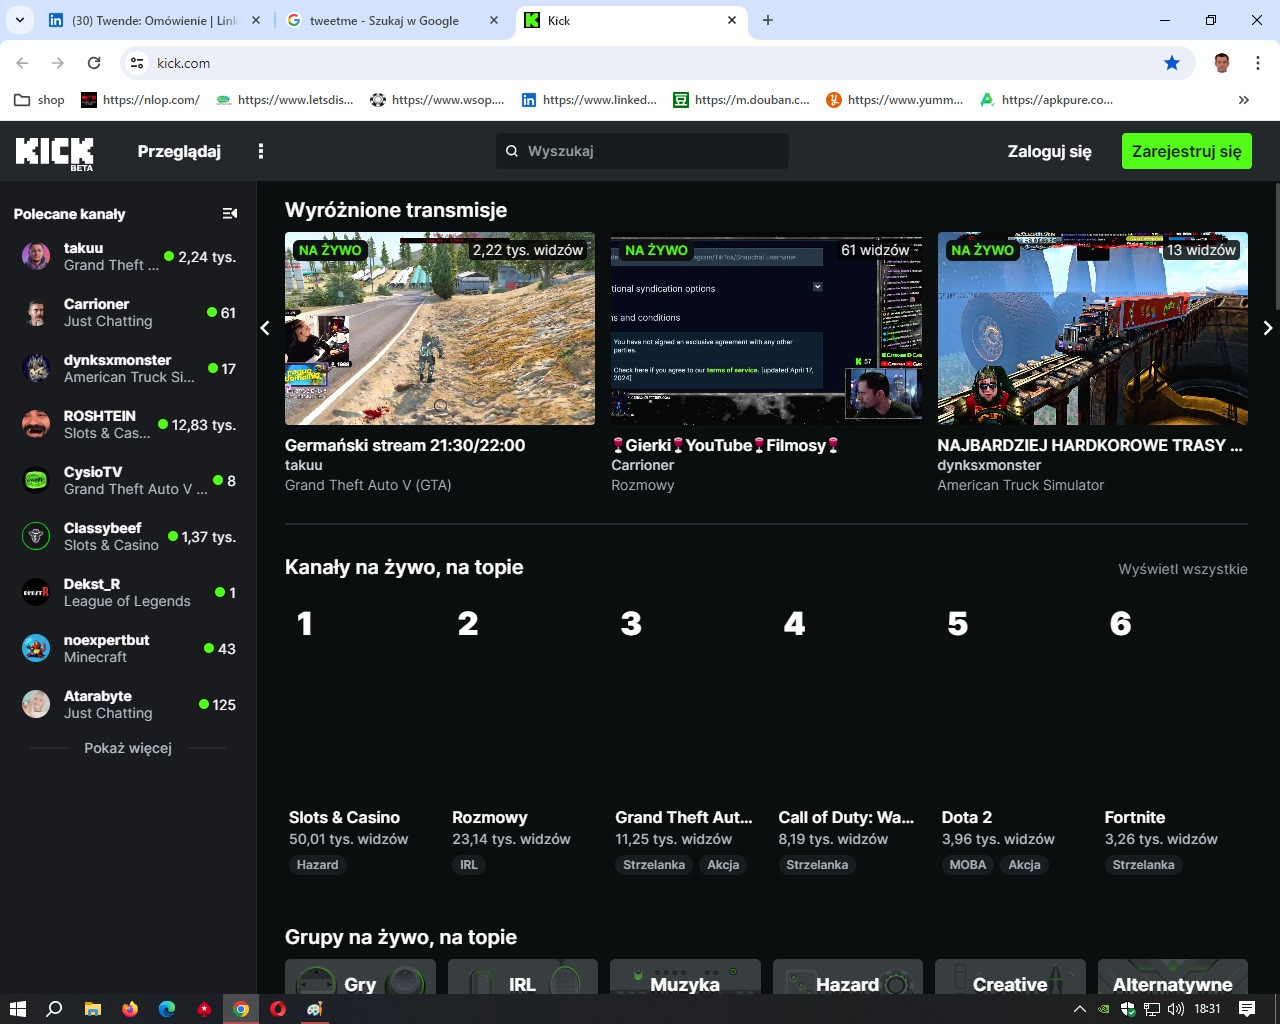Open a new browser tab
Screen dimensions: 1280x1024
pyautogui.click(x=767, y=20)
